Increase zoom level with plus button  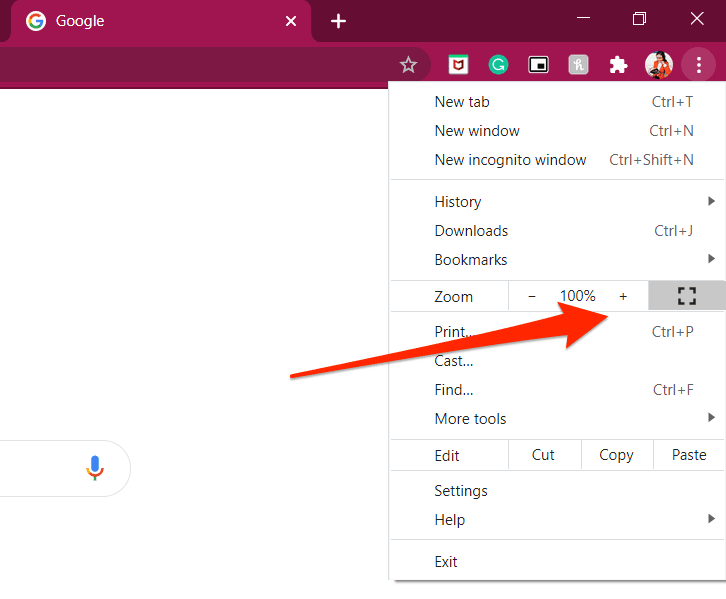click(623, 296)
